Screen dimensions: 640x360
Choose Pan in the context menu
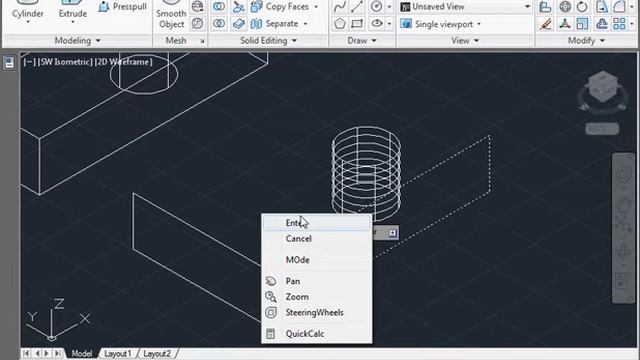[317, 281]
